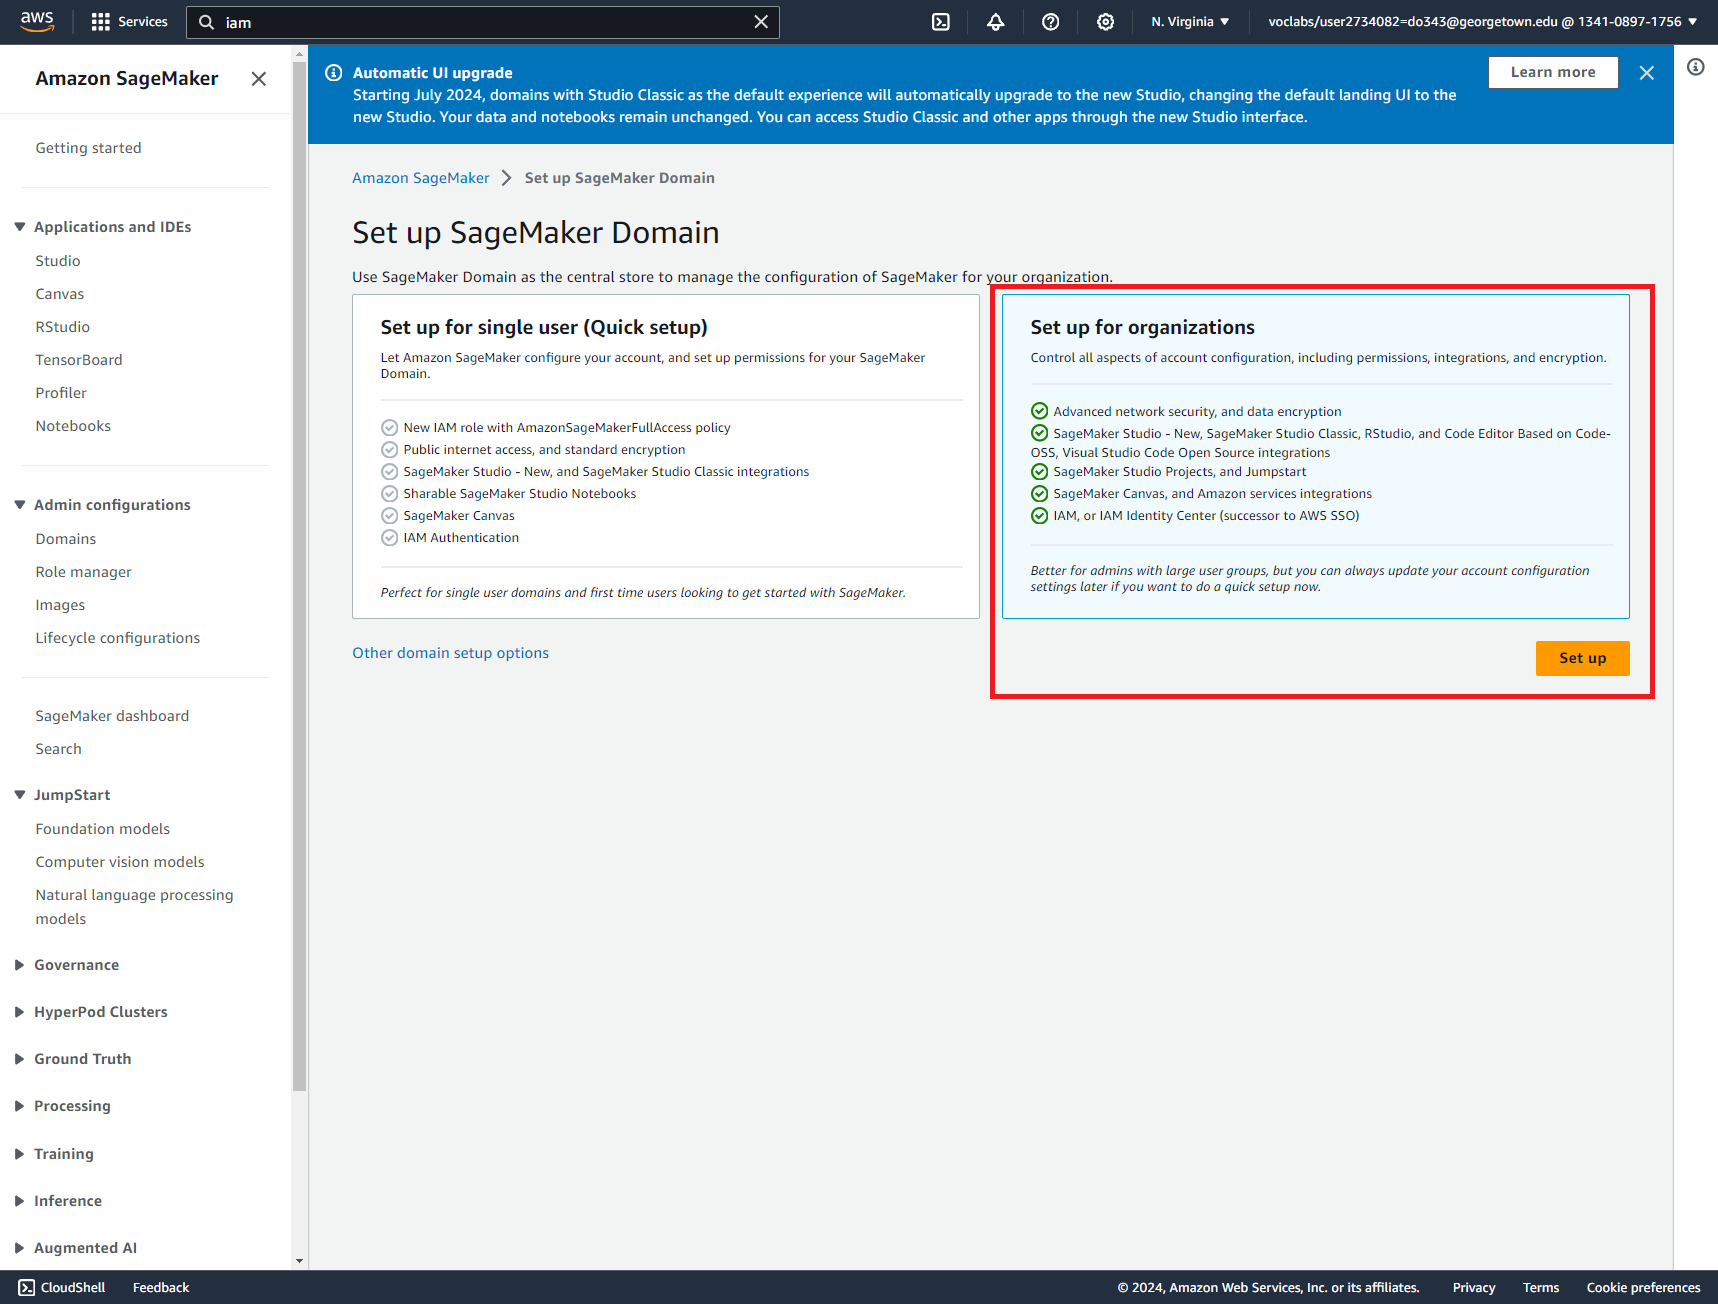The width and height of the screenshot is (1718, 1304).
Task: Open the info panel icon at right edge
Action: pos(1696,67)
